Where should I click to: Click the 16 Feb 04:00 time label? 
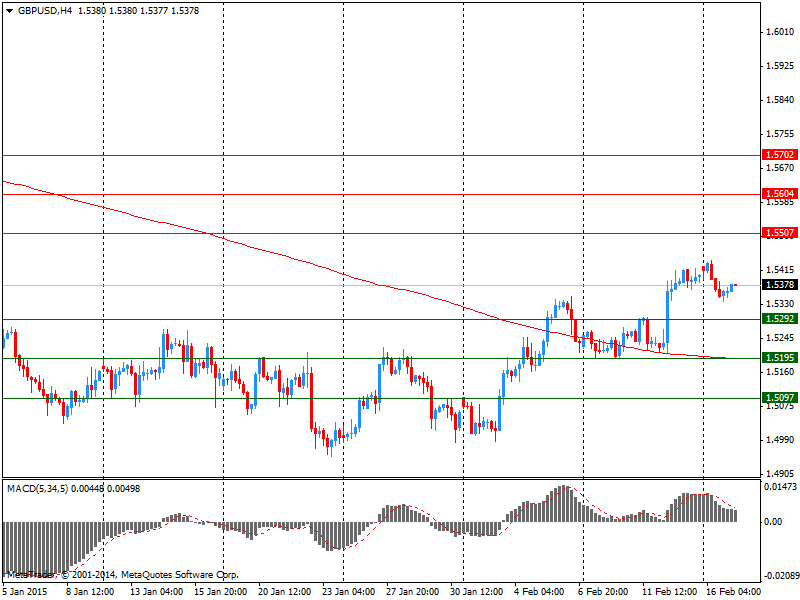click(x=733, y=591)
